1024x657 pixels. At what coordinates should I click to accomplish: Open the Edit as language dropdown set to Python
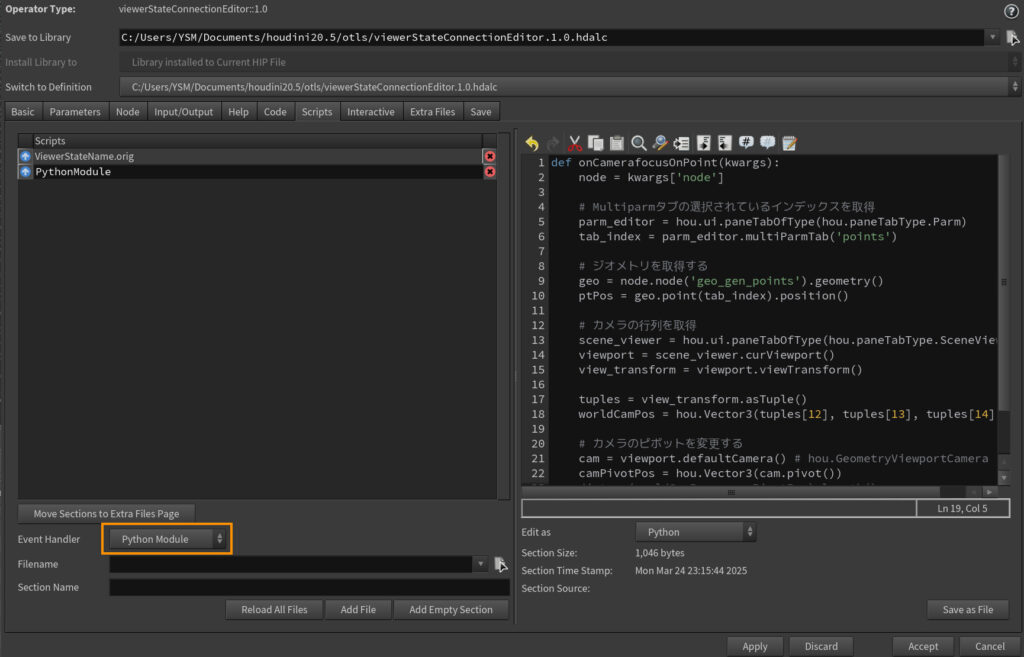pyautogui.click(x=696, y=531)
